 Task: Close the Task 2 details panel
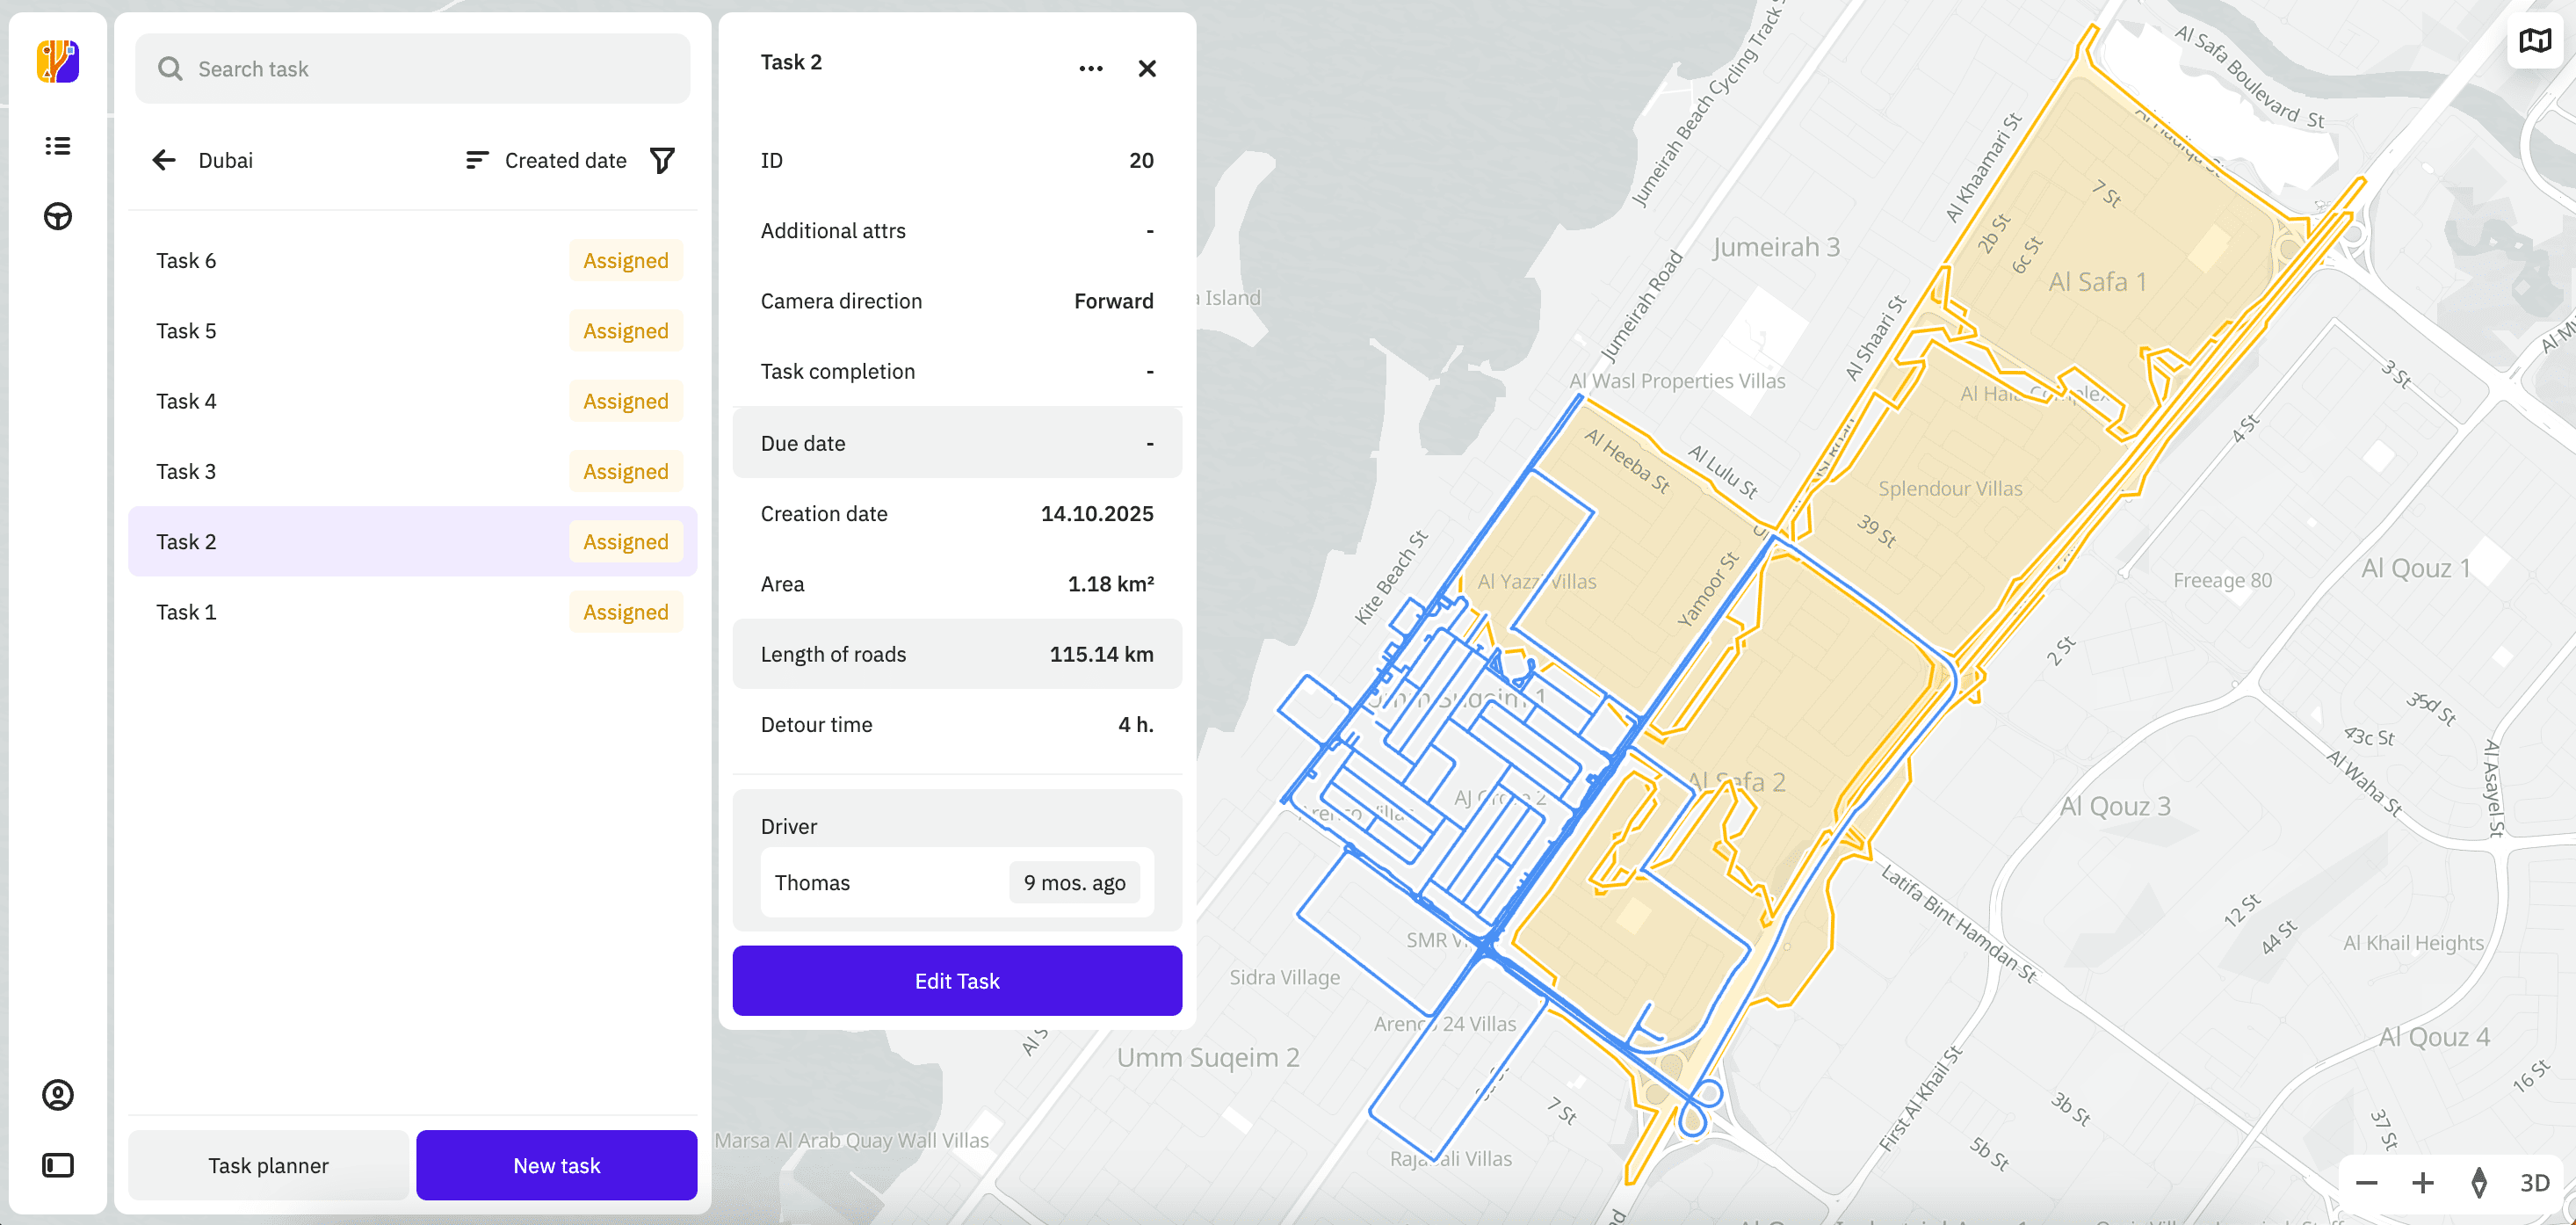[1147, 69]
